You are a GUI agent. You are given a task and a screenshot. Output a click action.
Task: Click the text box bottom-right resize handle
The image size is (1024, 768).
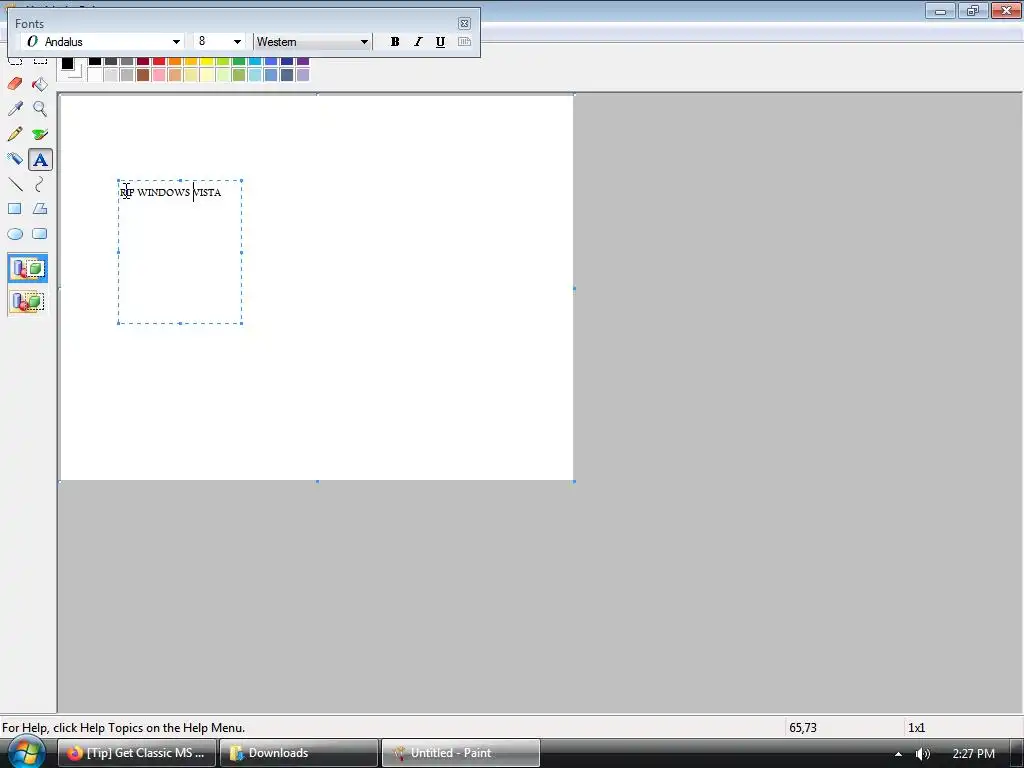(242, 323)
